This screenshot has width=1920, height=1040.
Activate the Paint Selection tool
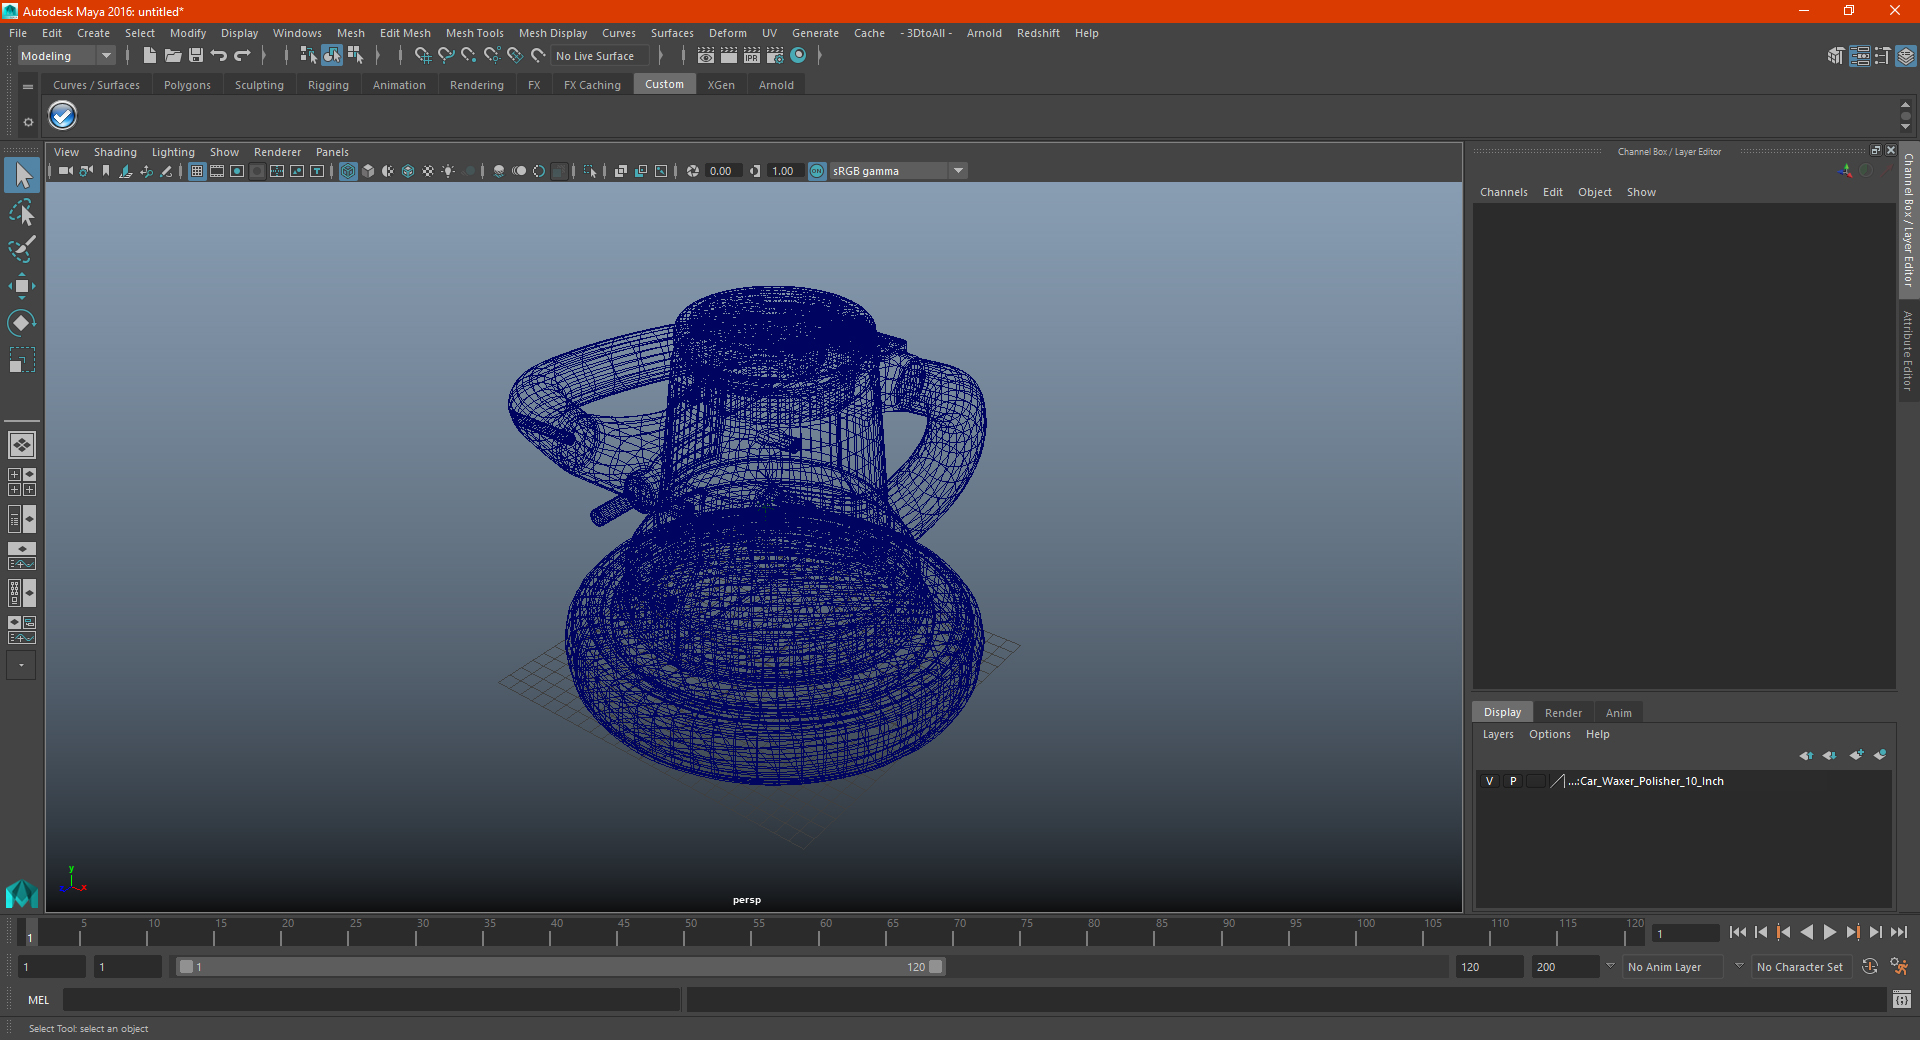(21, 249)
